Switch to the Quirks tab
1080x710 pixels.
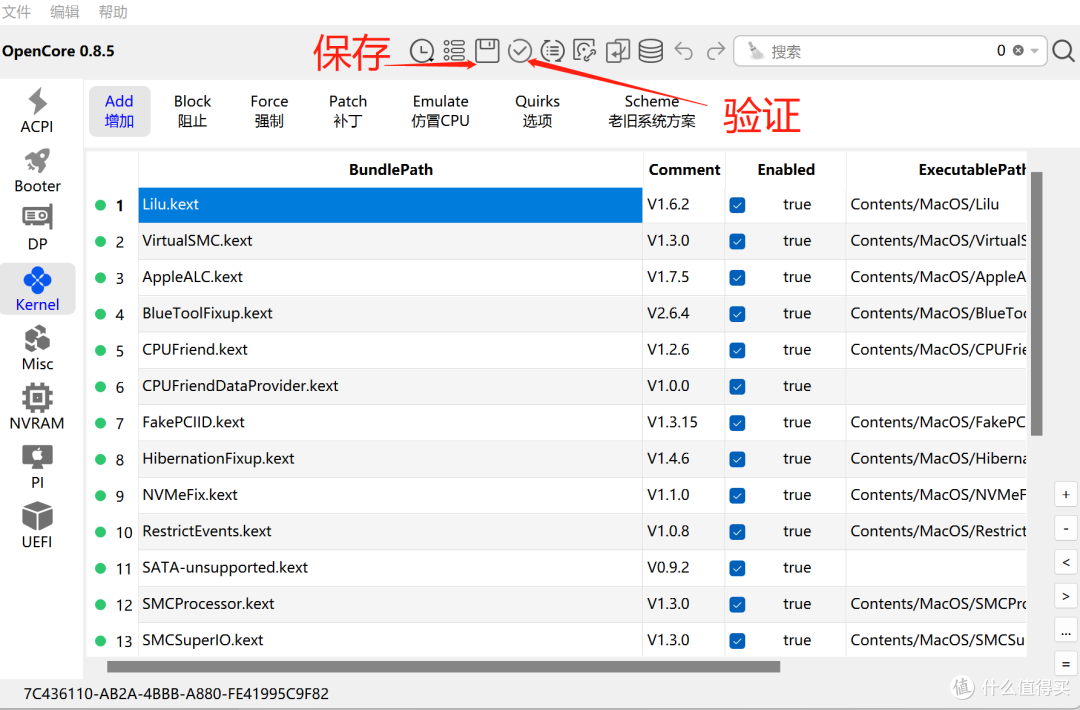(x=537, y=110)
